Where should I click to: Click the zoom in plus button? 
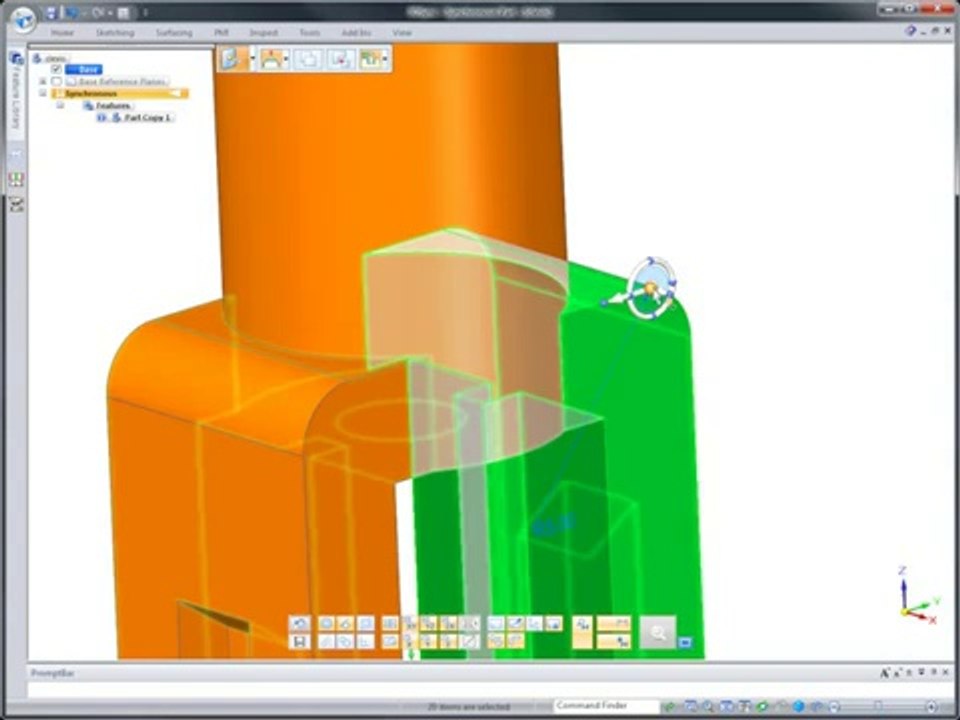click(932, 707)
